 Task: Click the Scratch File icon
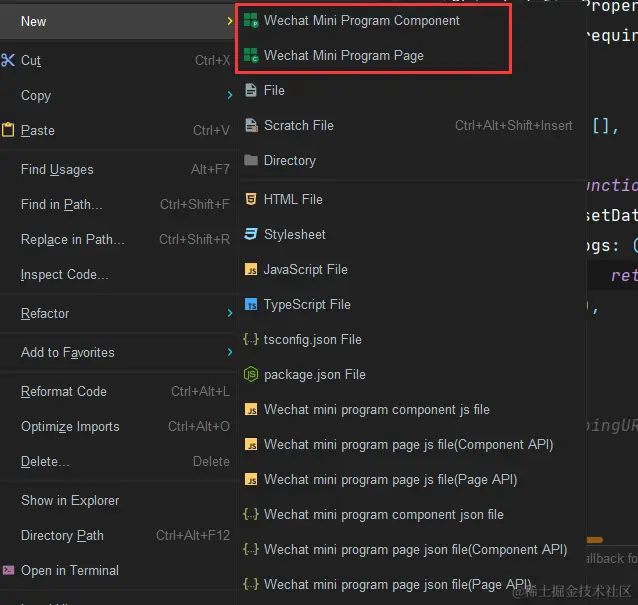251,125
